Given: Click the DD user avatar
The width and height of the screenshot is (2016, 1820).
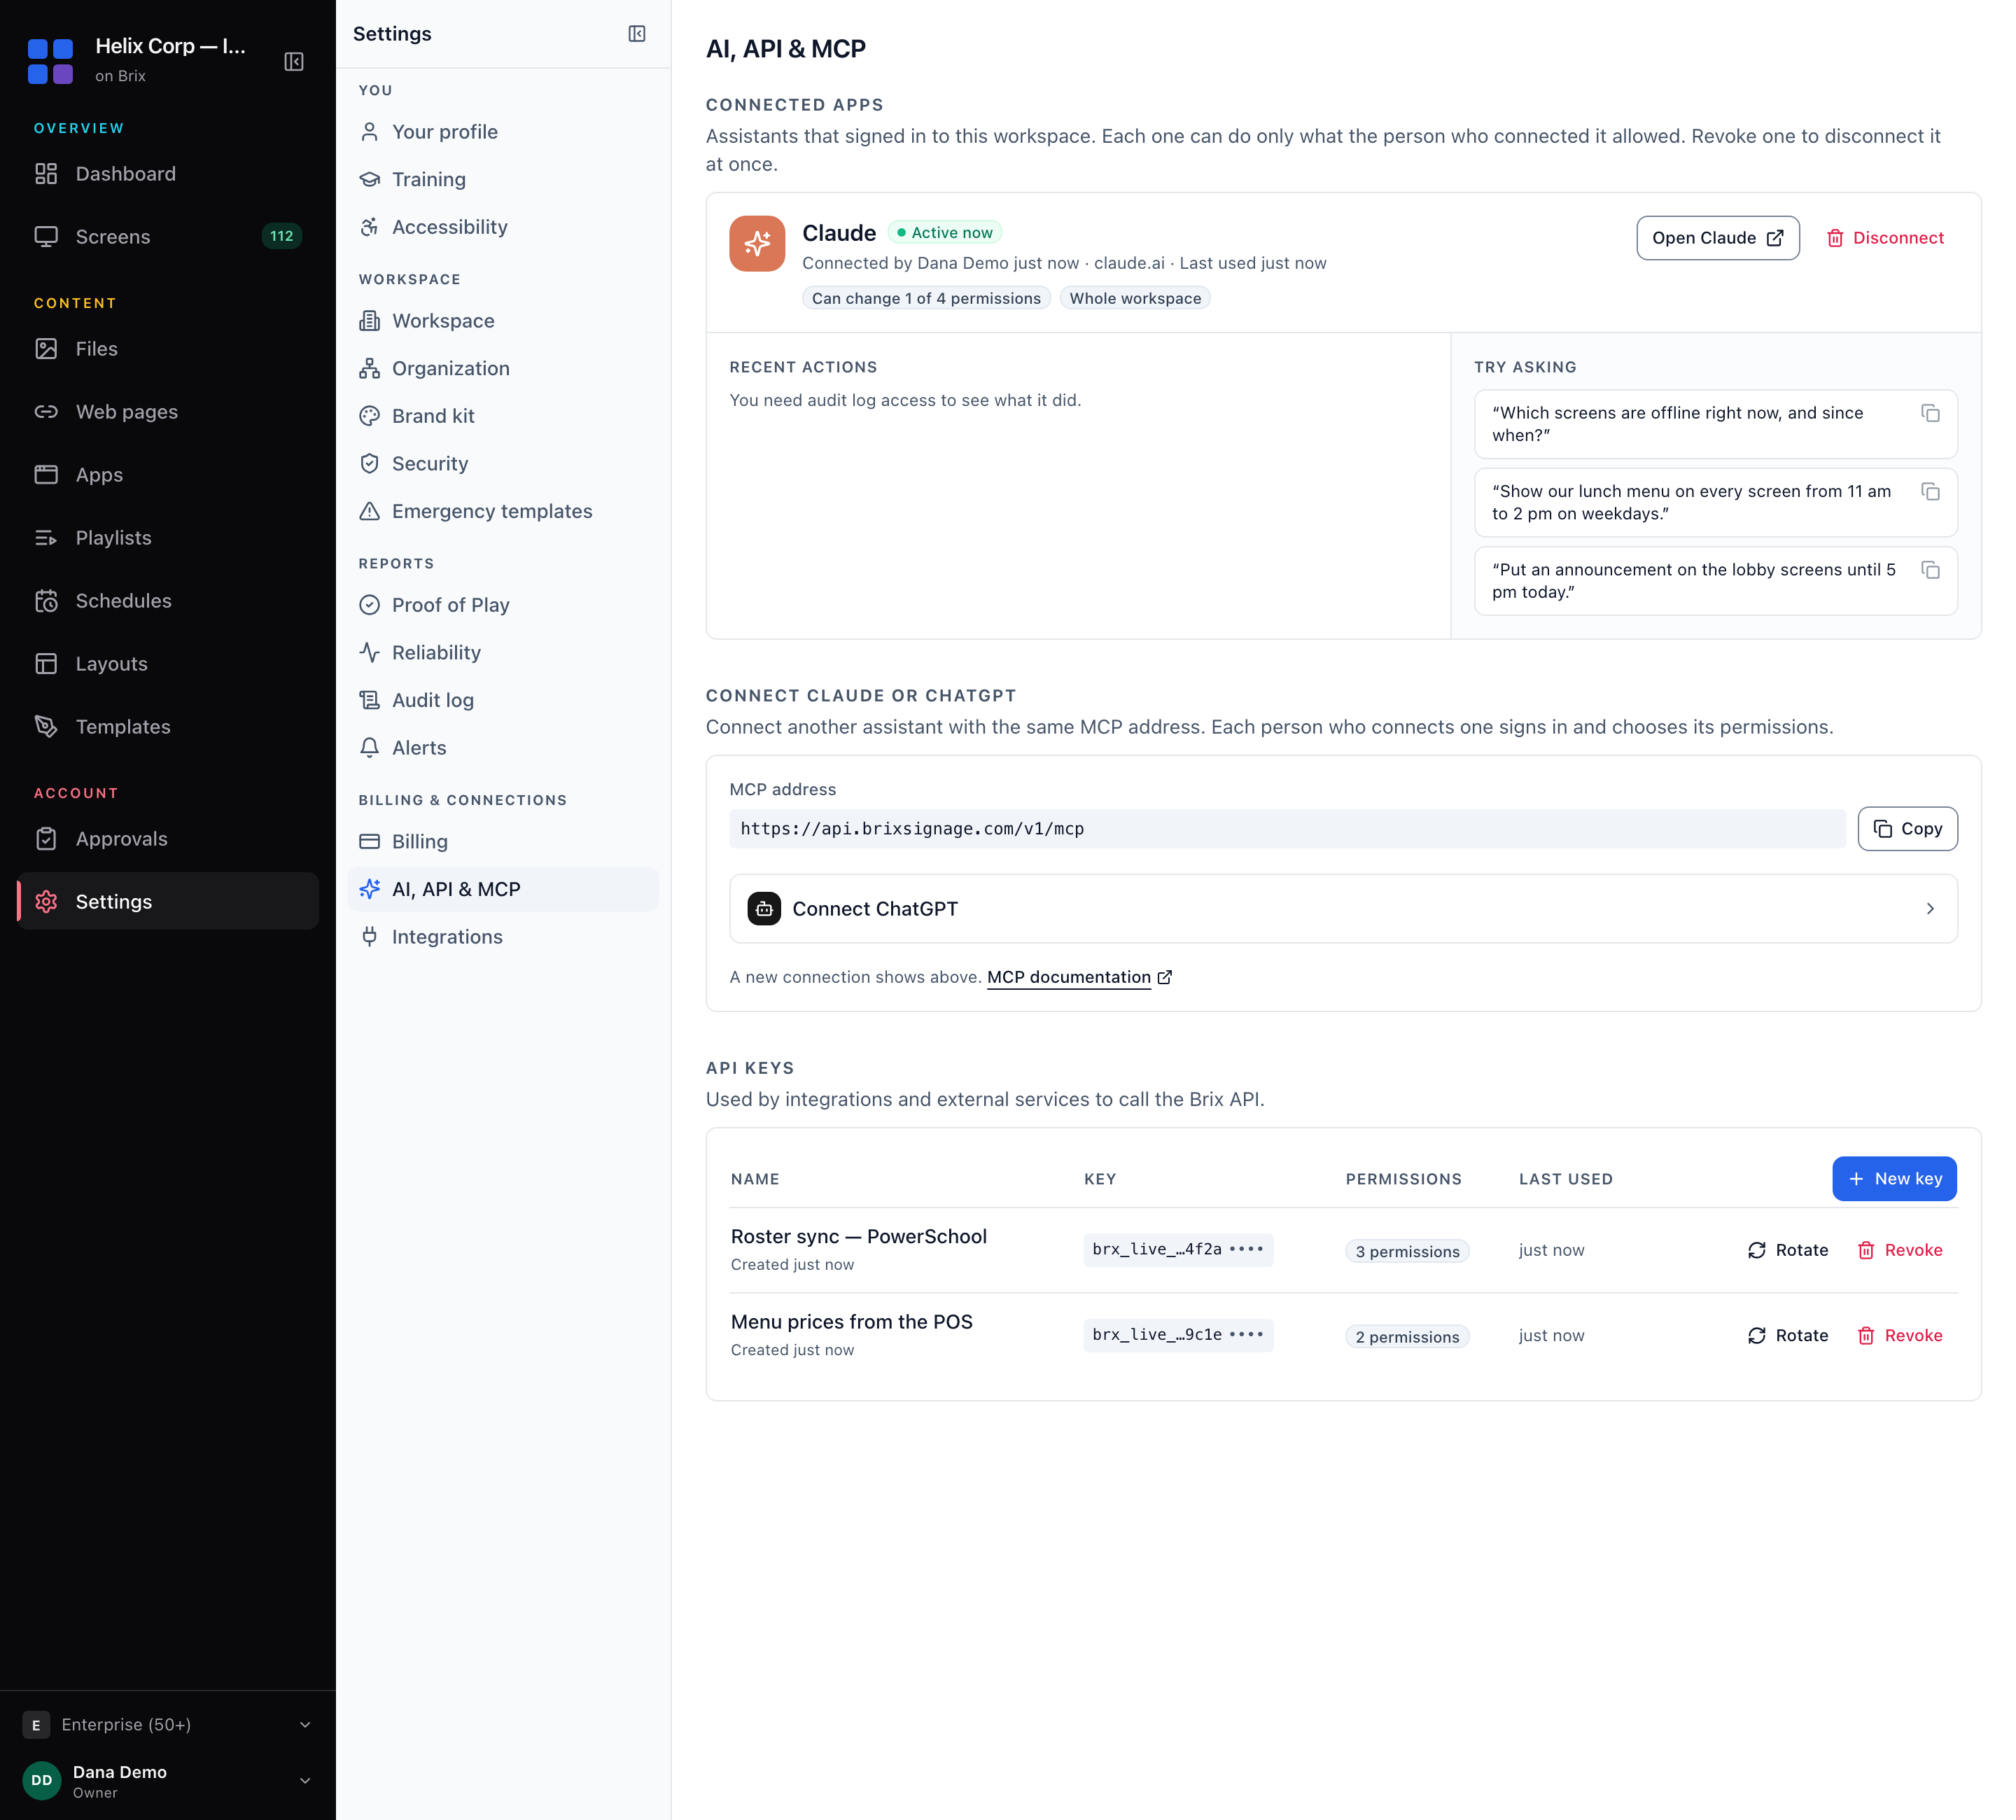Looking at the screenshot, I should (42, 1781).
